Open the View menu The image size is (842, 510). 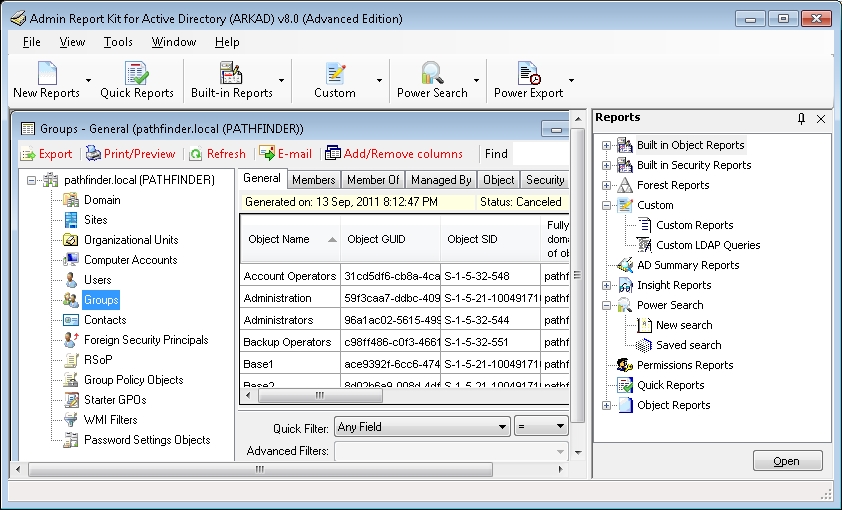click(x=72, y=42)
